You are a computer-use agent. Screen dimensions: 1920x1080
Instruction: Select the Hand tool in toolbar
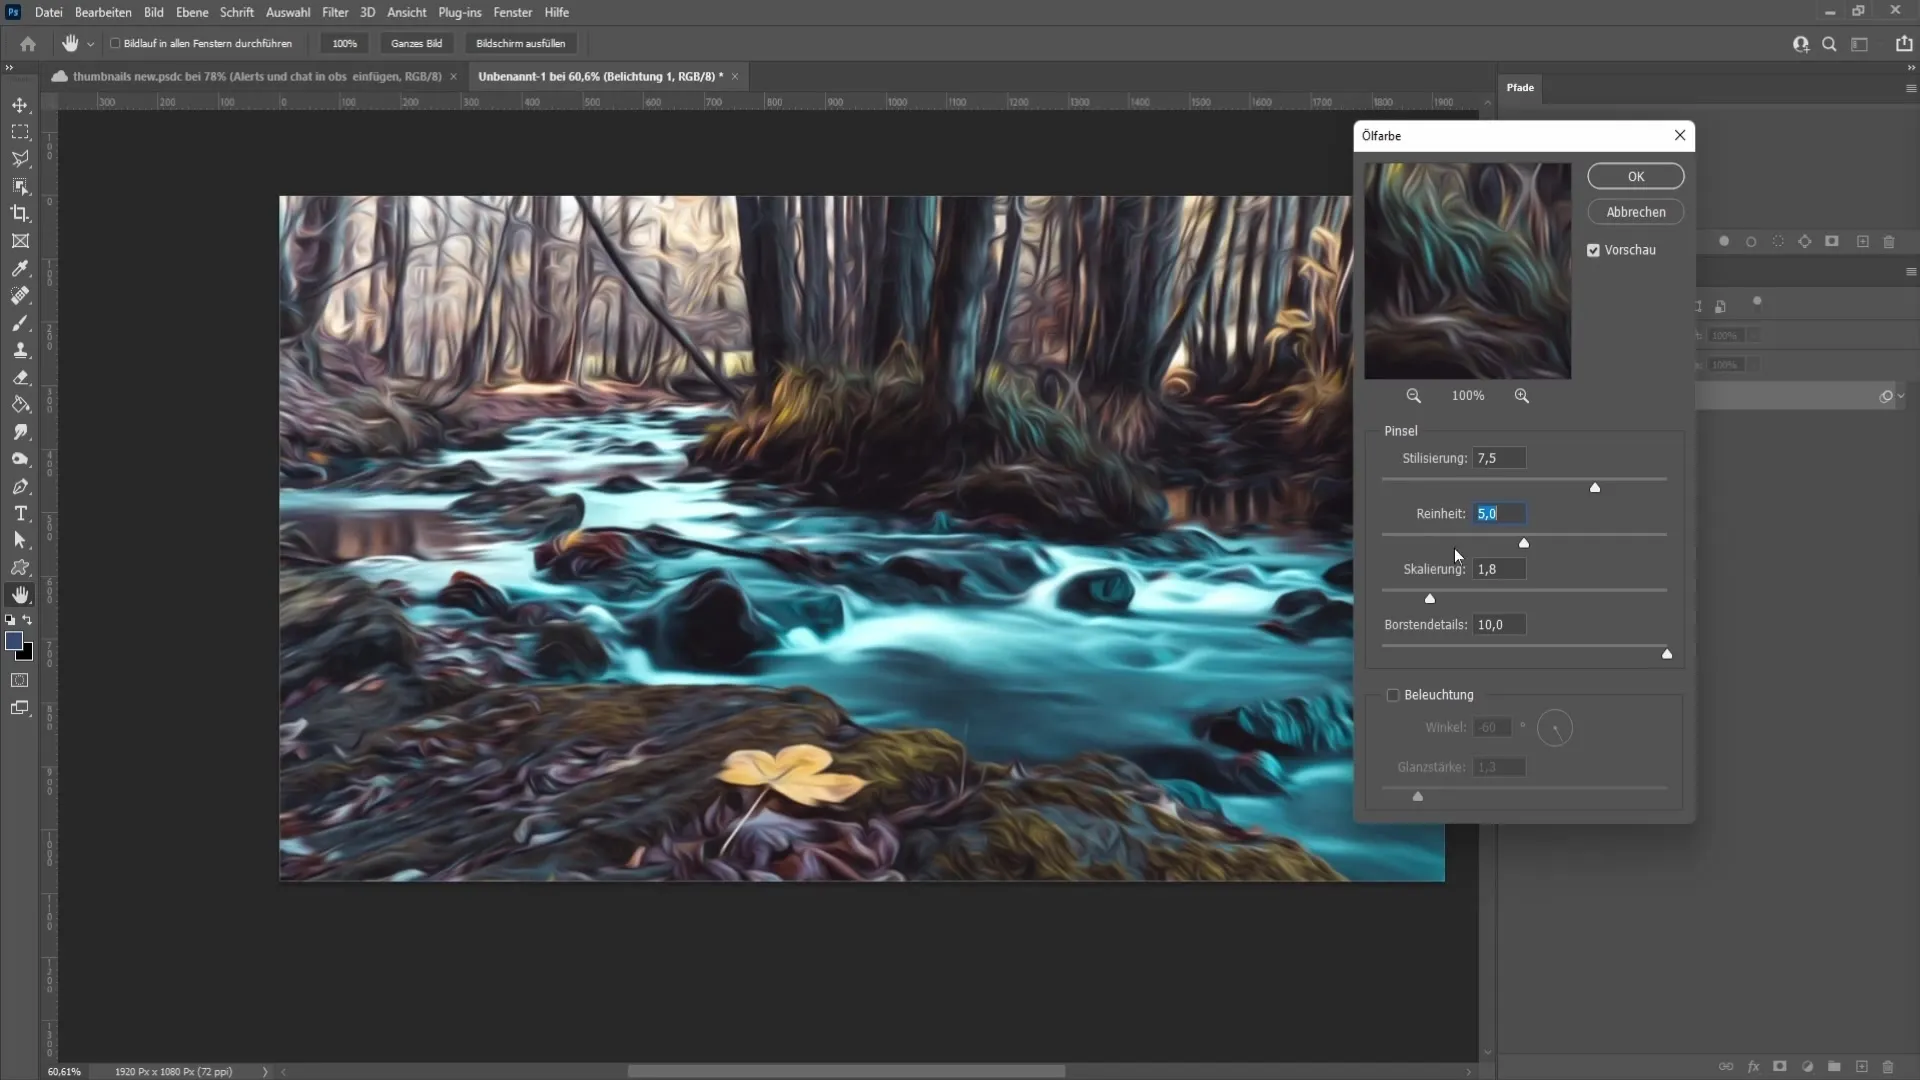click(x=20, y=595)
